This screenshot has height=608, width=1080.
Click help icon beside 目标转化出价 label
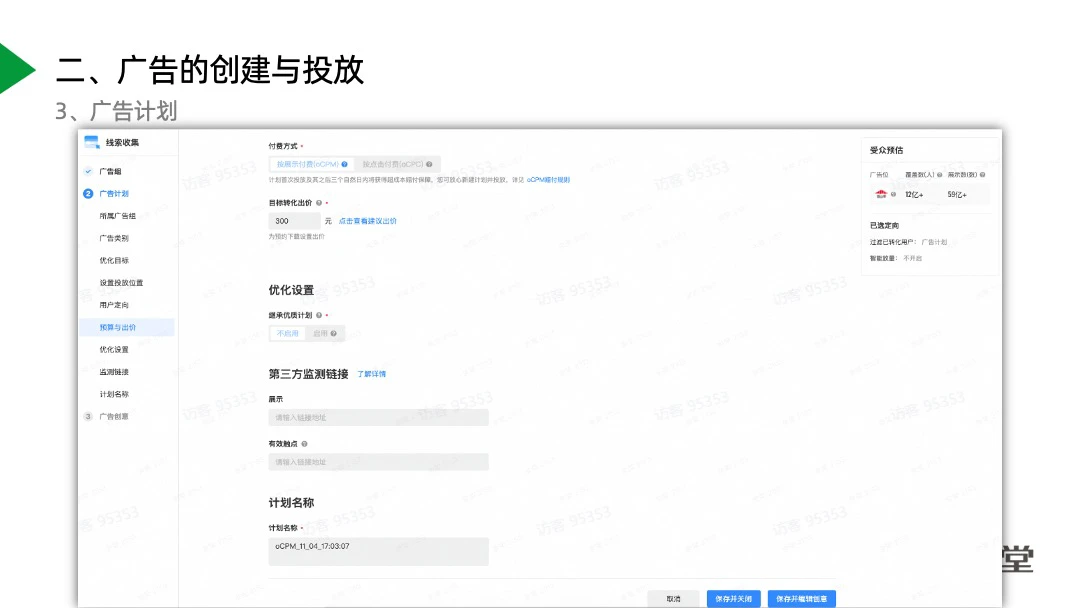[x=318, y=203]
